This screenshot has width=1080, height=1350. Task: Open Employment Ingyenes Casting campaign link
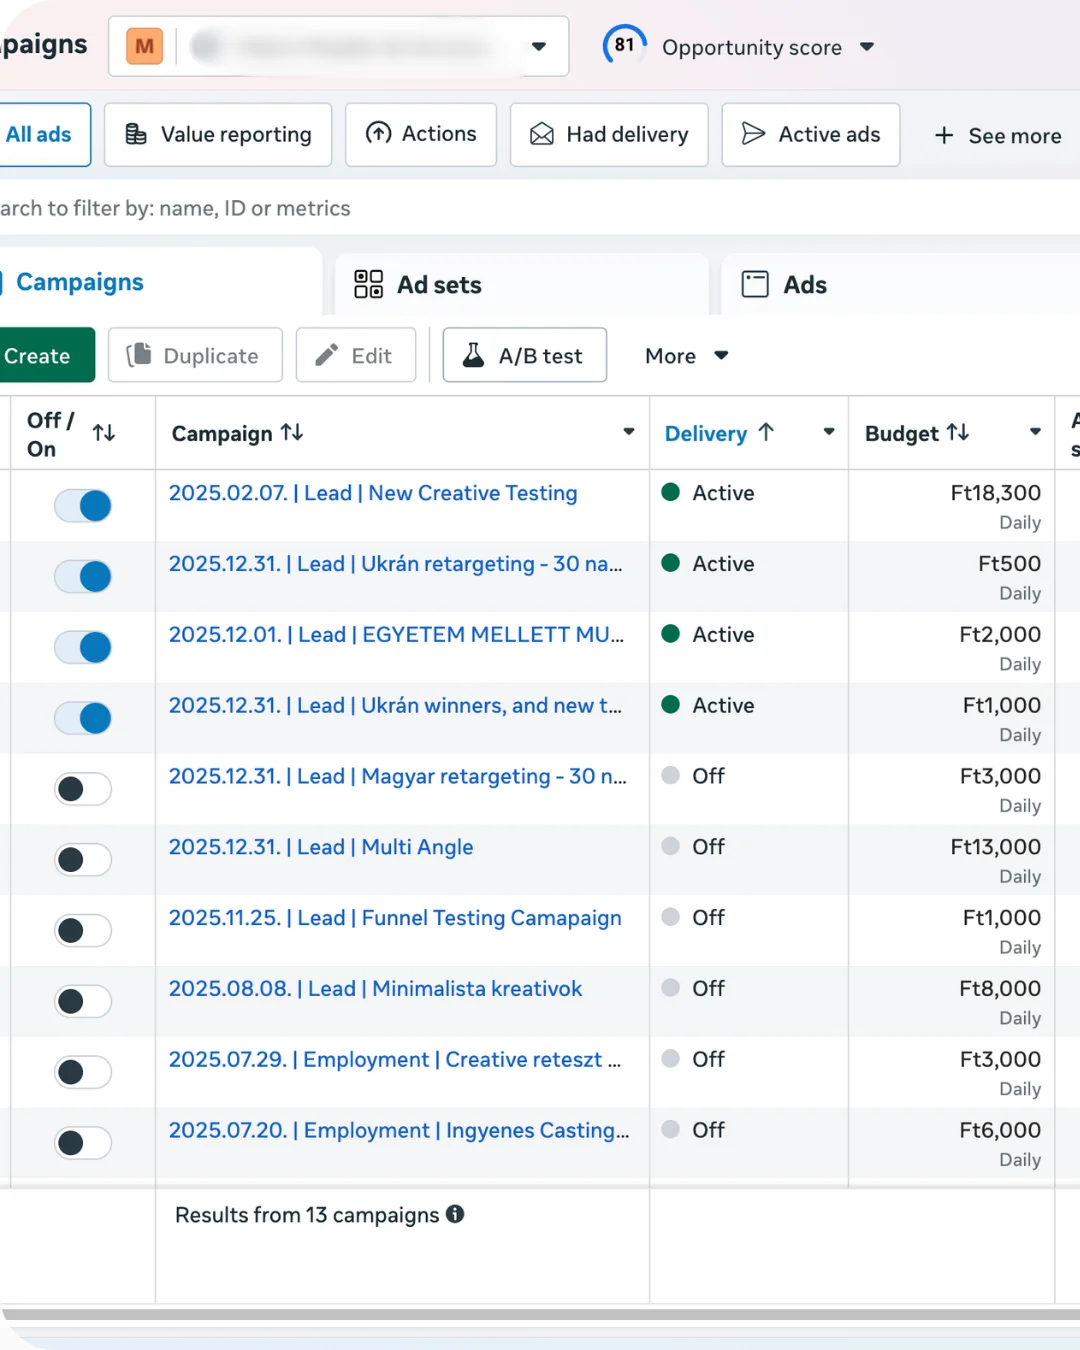point(399,1130)
